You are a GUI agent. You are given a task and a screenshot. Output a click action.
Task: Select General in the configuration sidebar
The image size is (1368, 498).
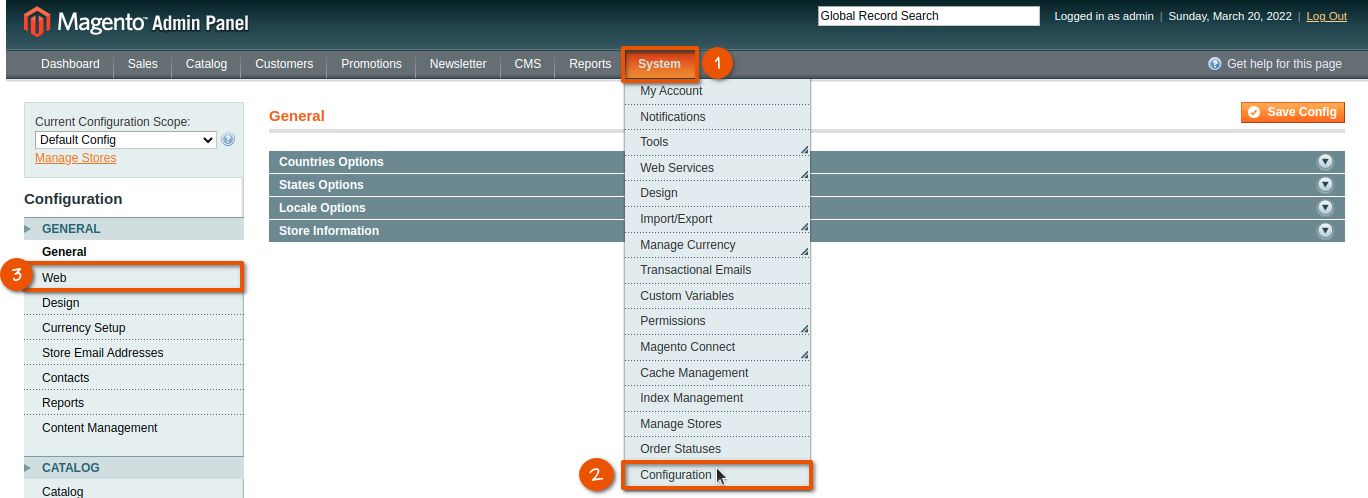tap(133, 252)
